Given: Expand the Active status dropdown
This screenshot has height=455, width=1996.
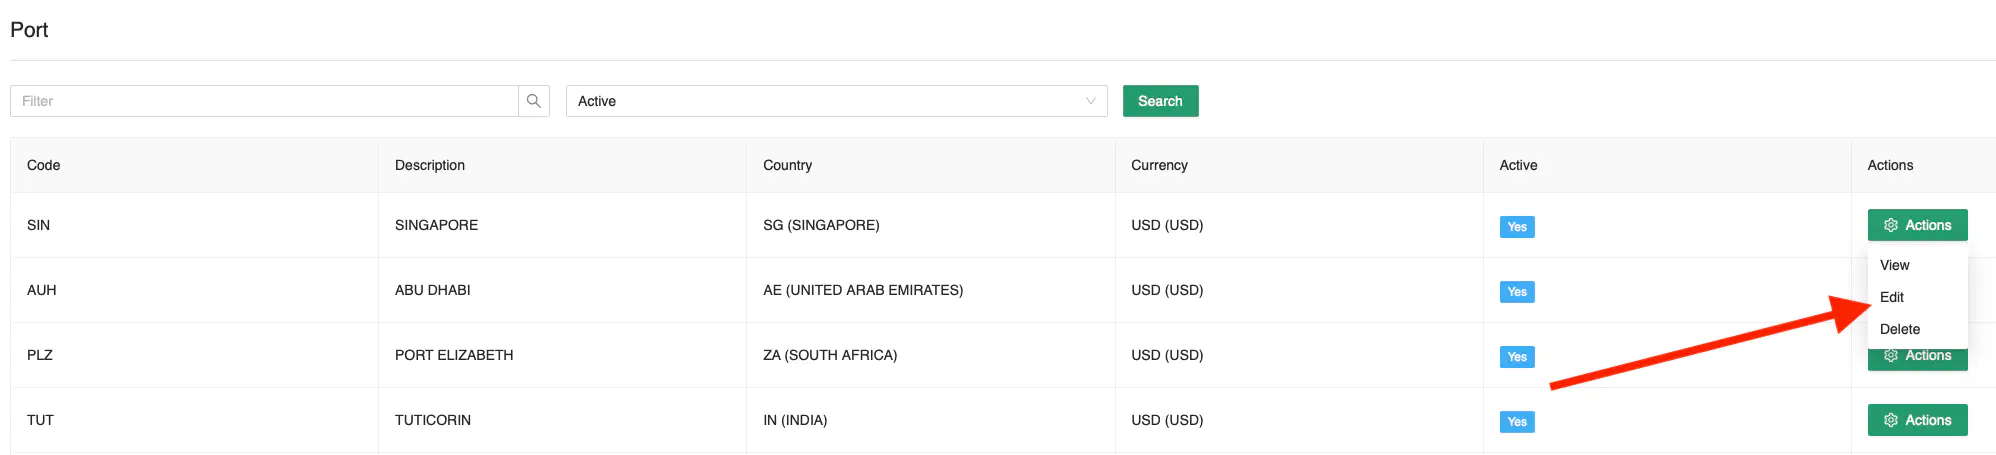Looking at the screenshot, I should pyautogui.click(x=836, y=101).
